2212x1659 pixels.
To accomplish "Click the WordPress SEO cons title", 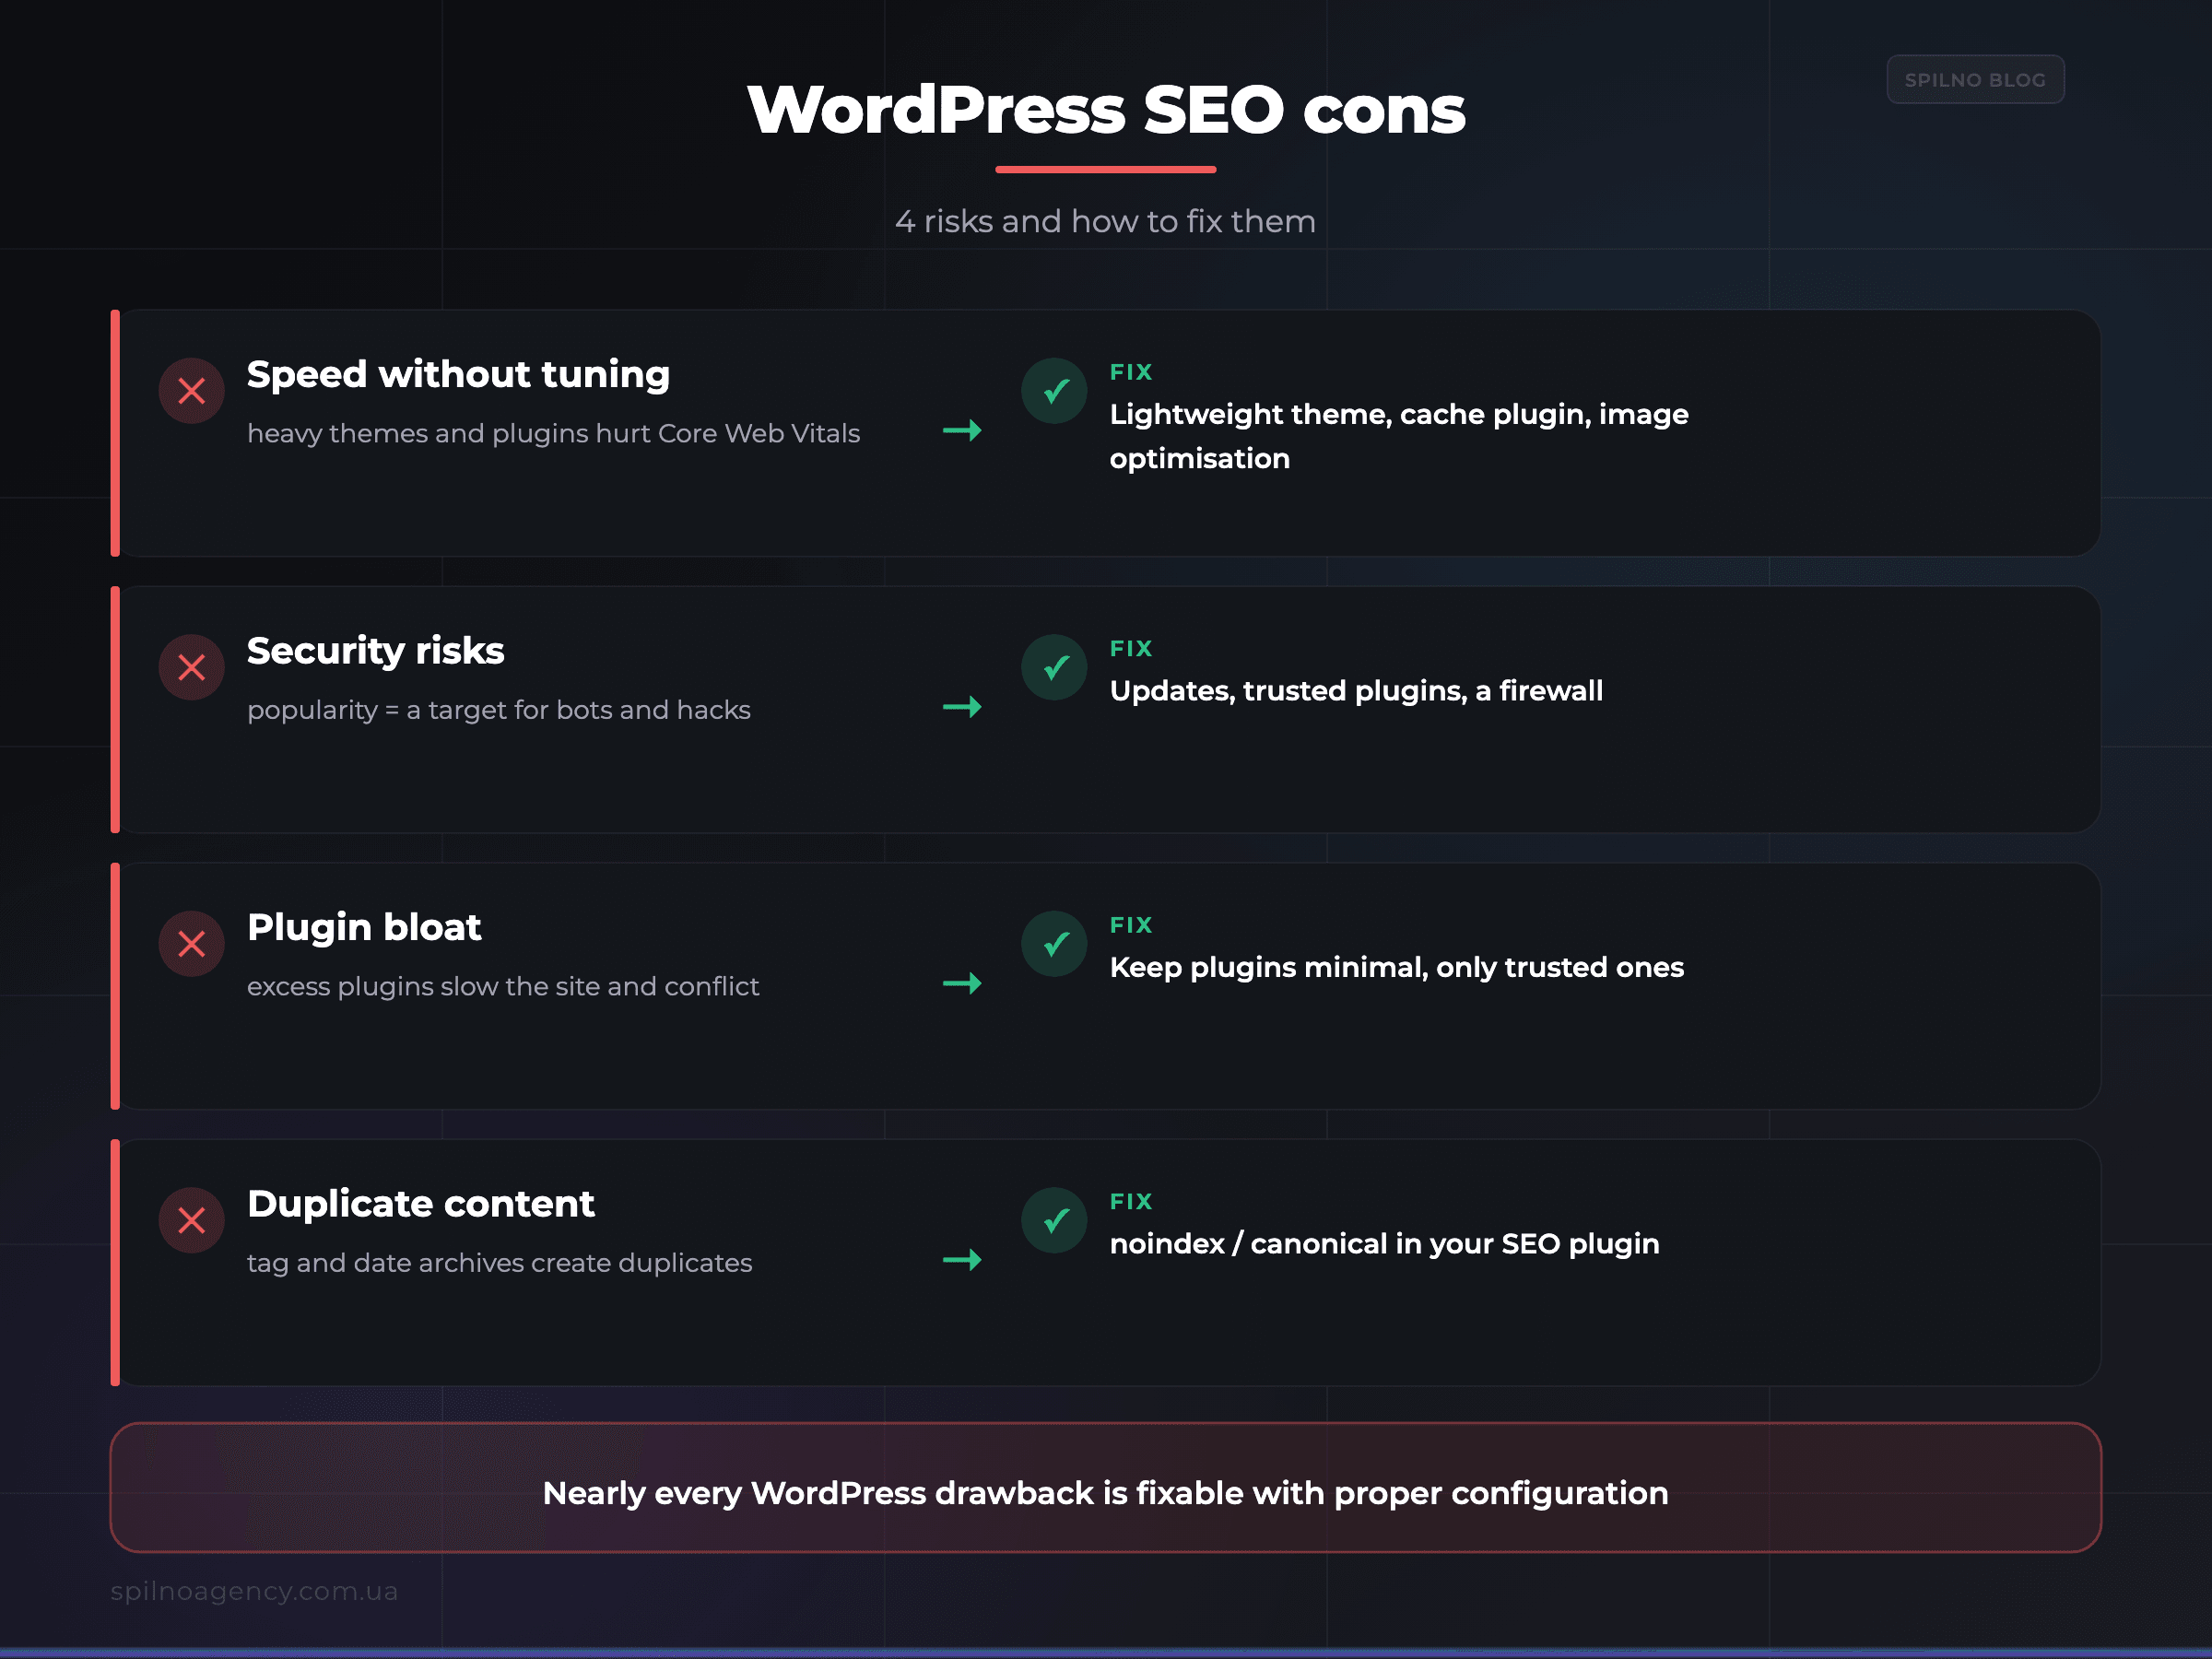I will [1106, 109].
